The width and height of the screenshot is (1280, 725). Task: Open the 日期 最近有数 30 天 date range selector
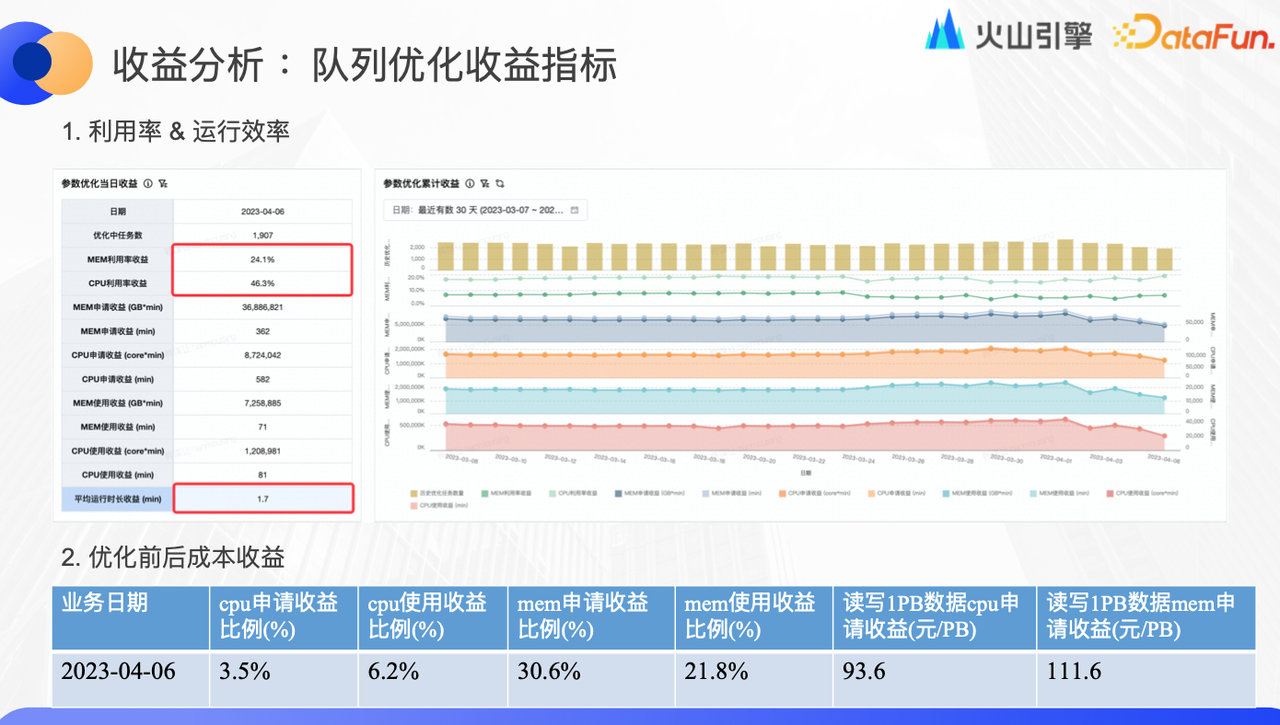486,210
